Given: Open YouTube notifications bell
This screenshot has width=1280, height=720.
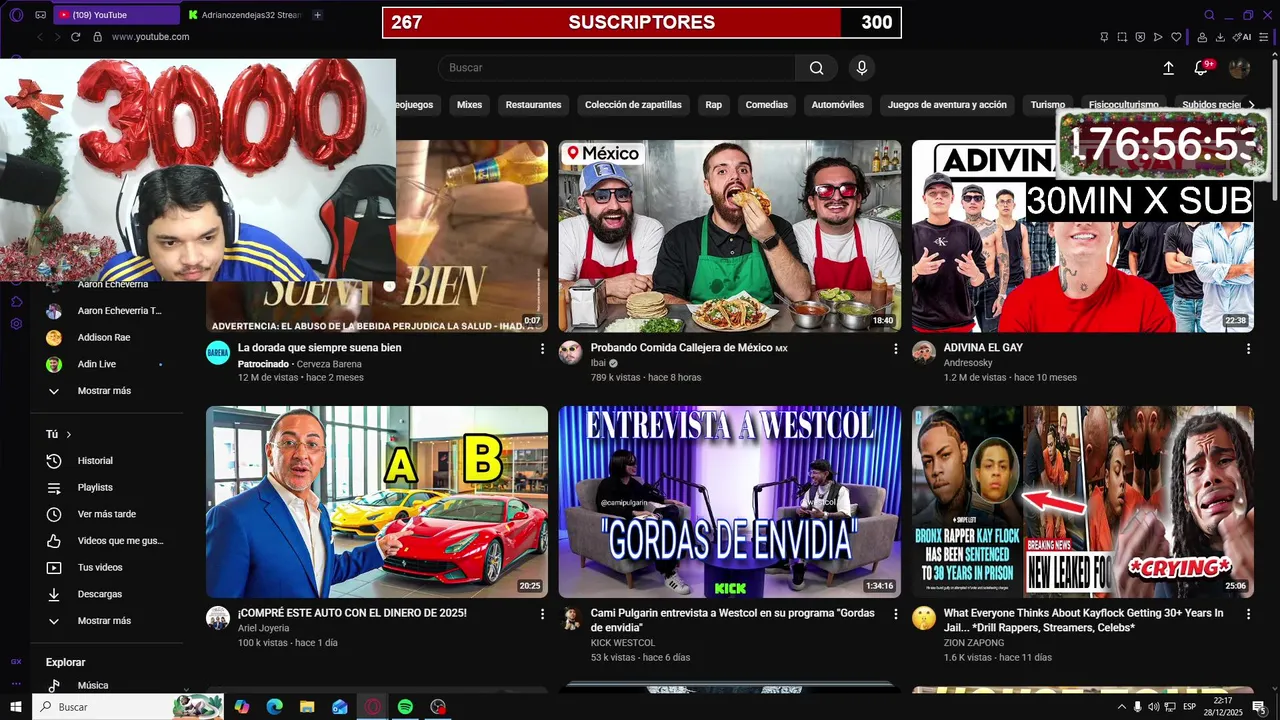Looking at the screenshot, I should 1201,68.
